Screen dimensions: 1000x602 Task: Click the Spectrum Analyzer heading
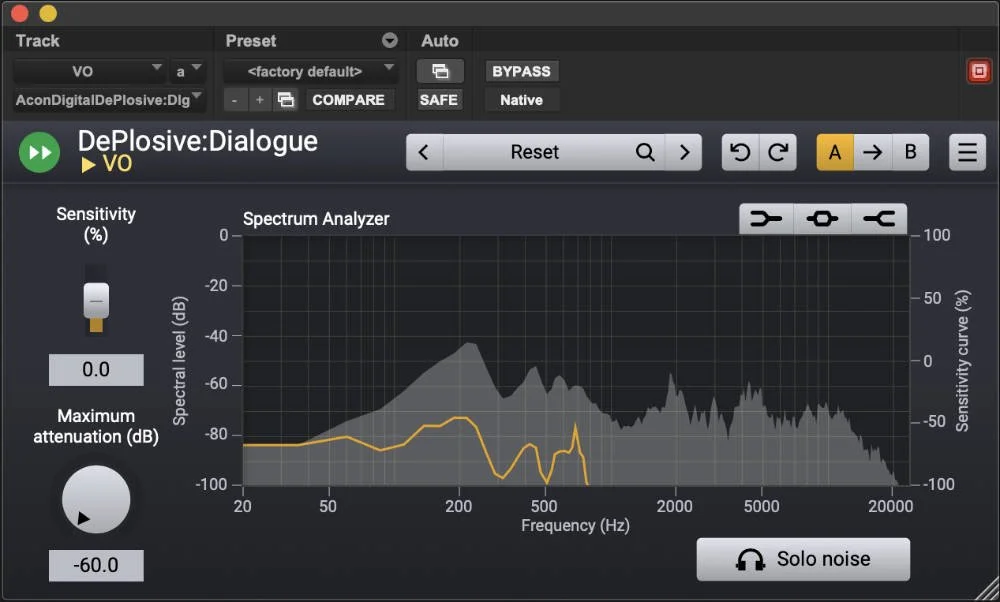point(316,219)
